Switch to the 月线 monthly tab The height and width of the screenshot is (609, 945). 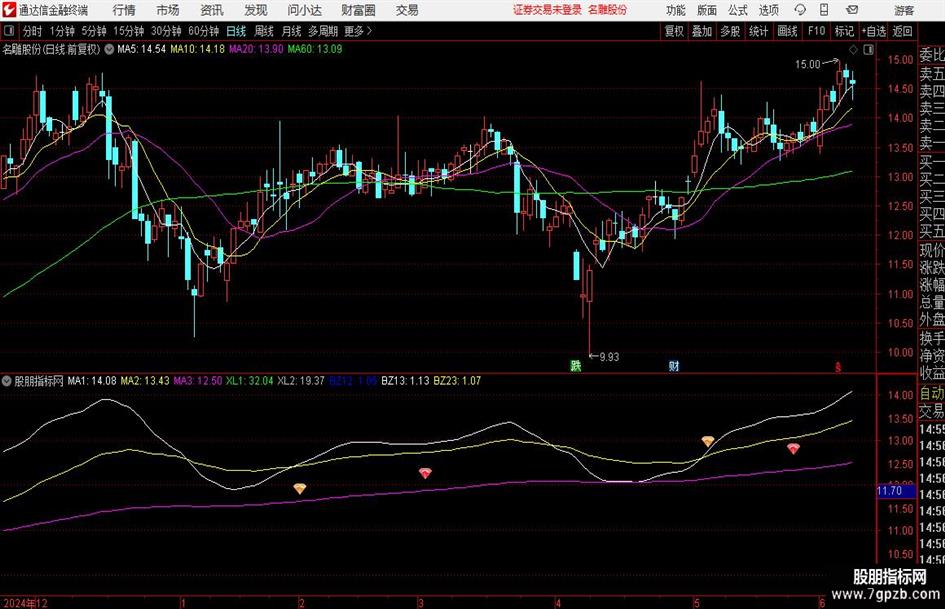pyautogui.click(x=291, y=31)
